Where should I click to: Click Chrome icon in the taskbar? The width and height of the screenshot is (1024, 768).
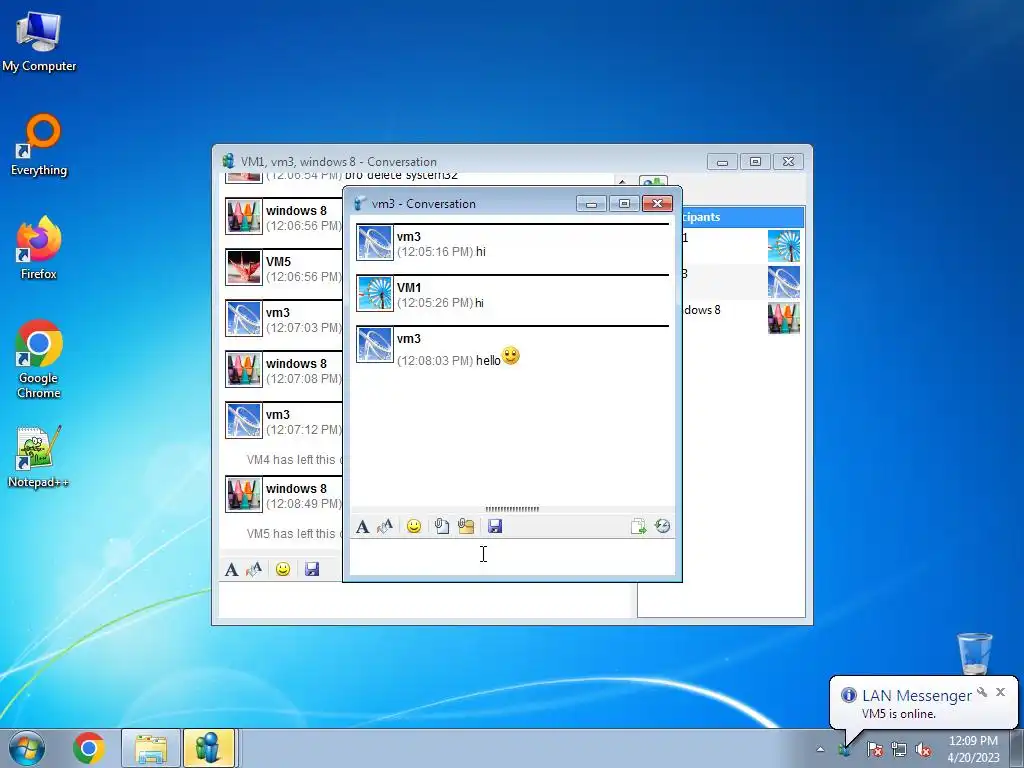(89, 748)
